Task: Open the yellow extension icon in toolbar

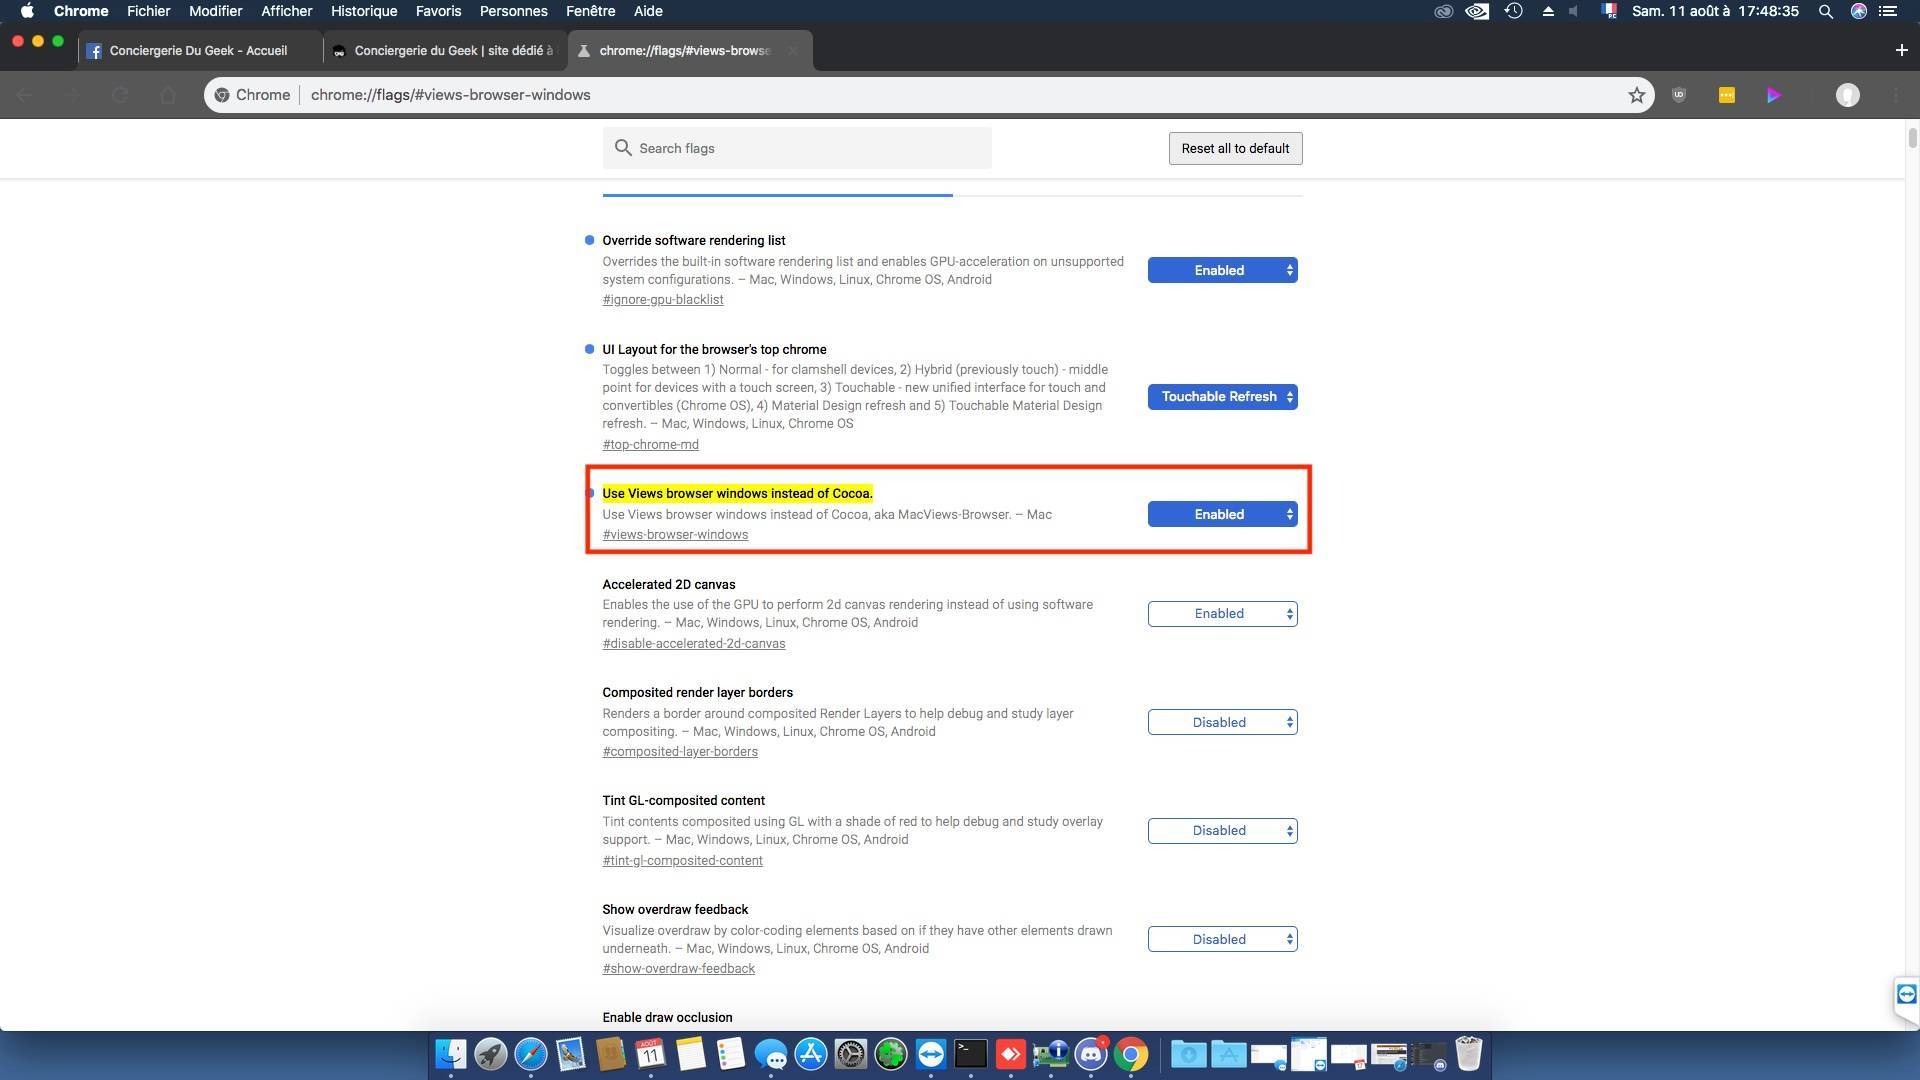Action: pos(1726,95)
